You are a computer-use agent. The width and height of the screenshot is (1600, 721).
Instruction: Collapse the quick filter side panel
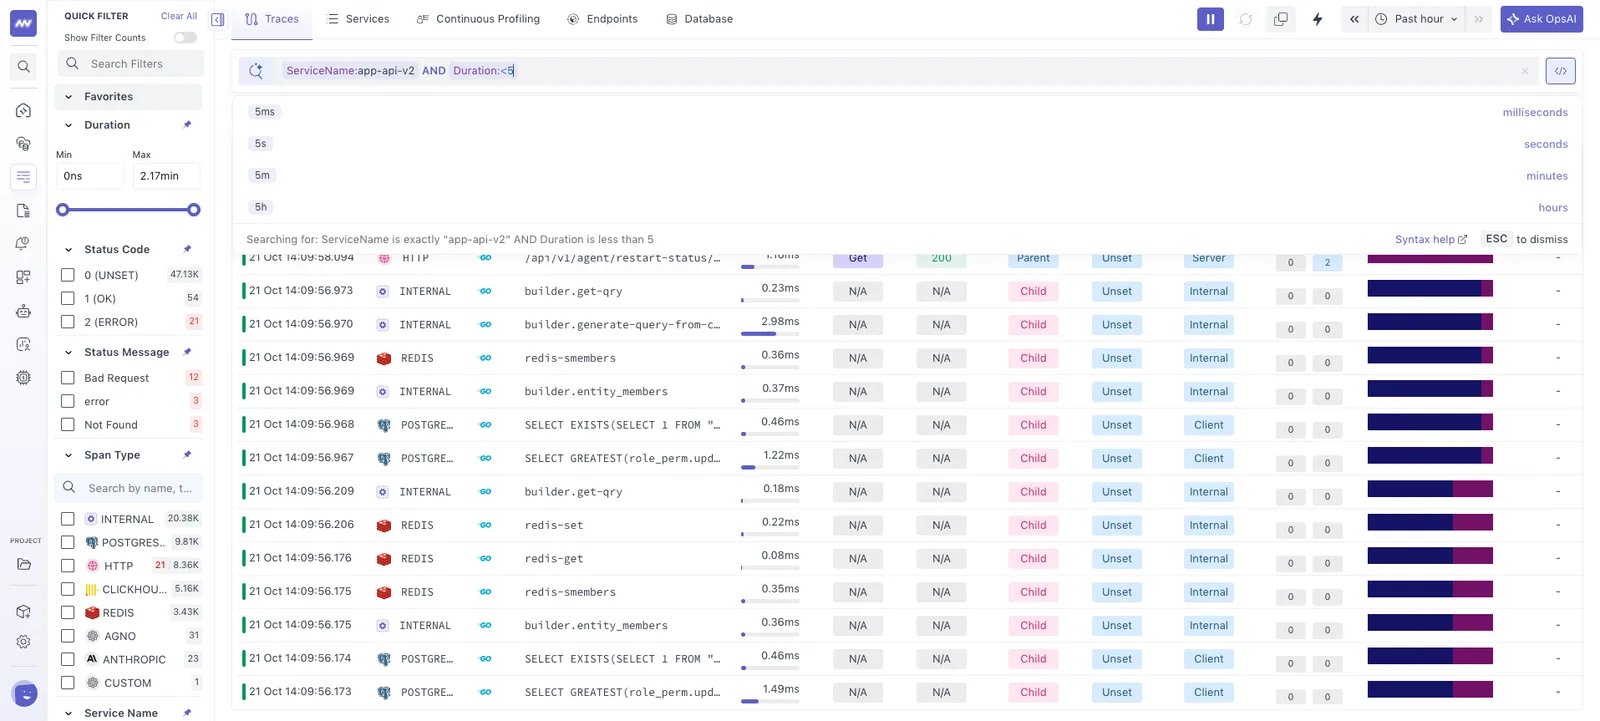(x=218, y=19)
